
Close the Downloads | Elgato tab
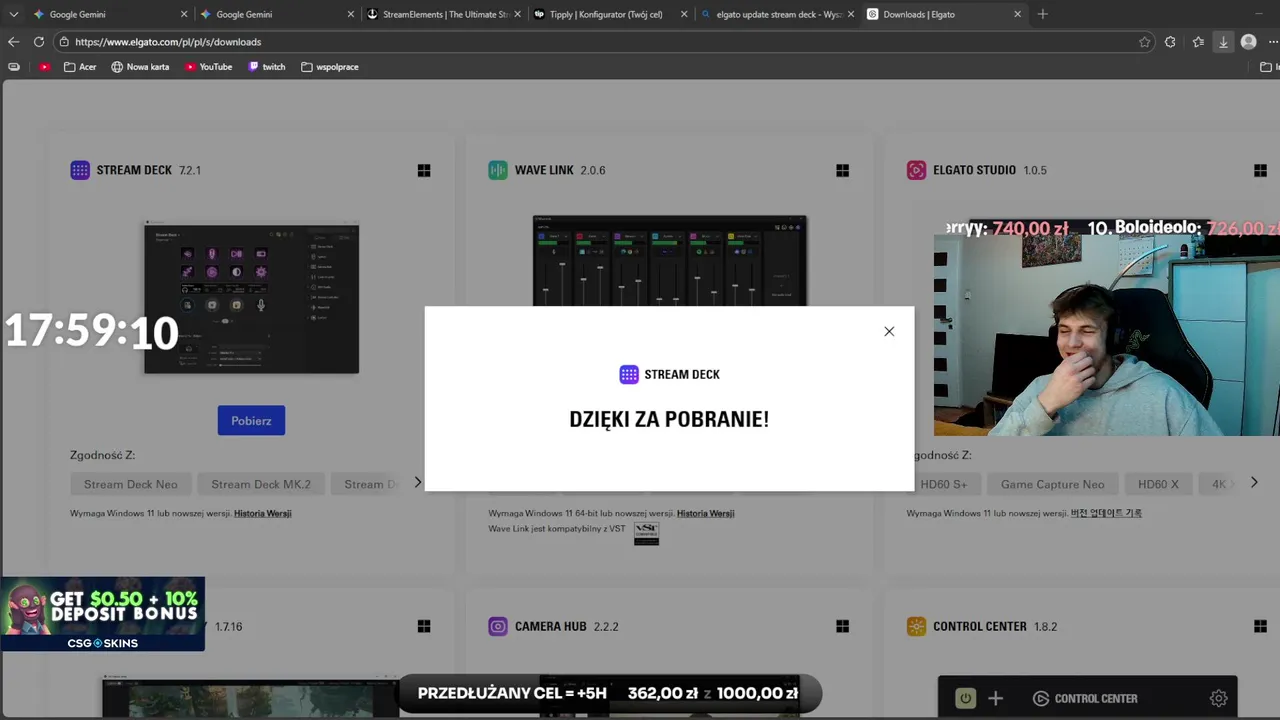tap(1017, 14)
